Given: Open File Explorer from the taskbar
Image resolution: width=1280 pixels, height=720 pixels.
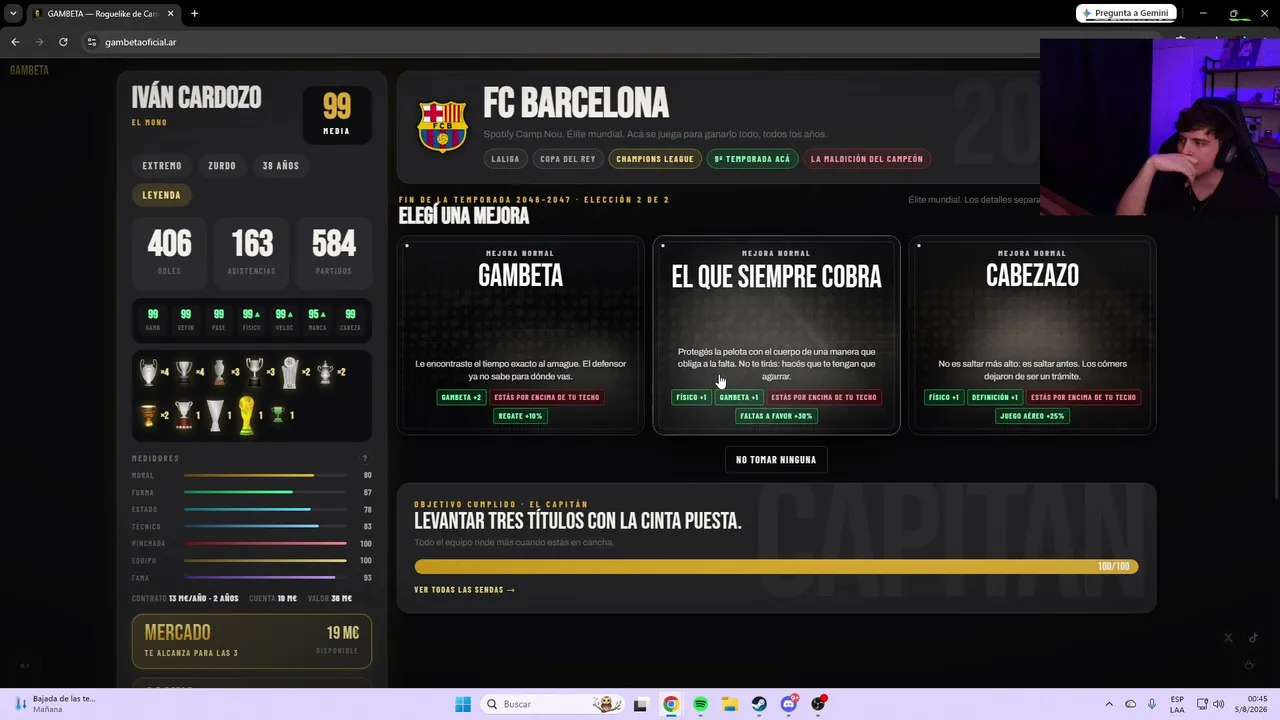Looking at the screenshot, I should [x=730, y=704].
